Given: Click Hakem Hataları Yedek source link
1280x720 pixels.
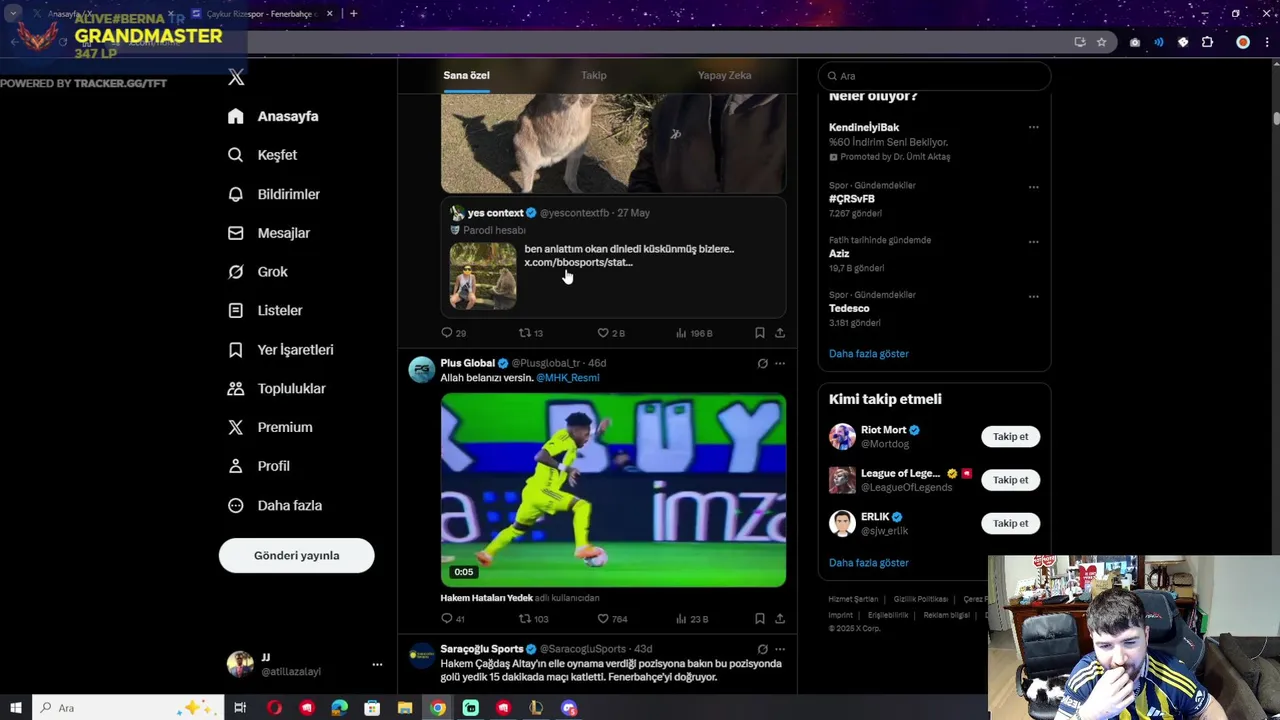Looking at the screenshot, I should [486, 598].
